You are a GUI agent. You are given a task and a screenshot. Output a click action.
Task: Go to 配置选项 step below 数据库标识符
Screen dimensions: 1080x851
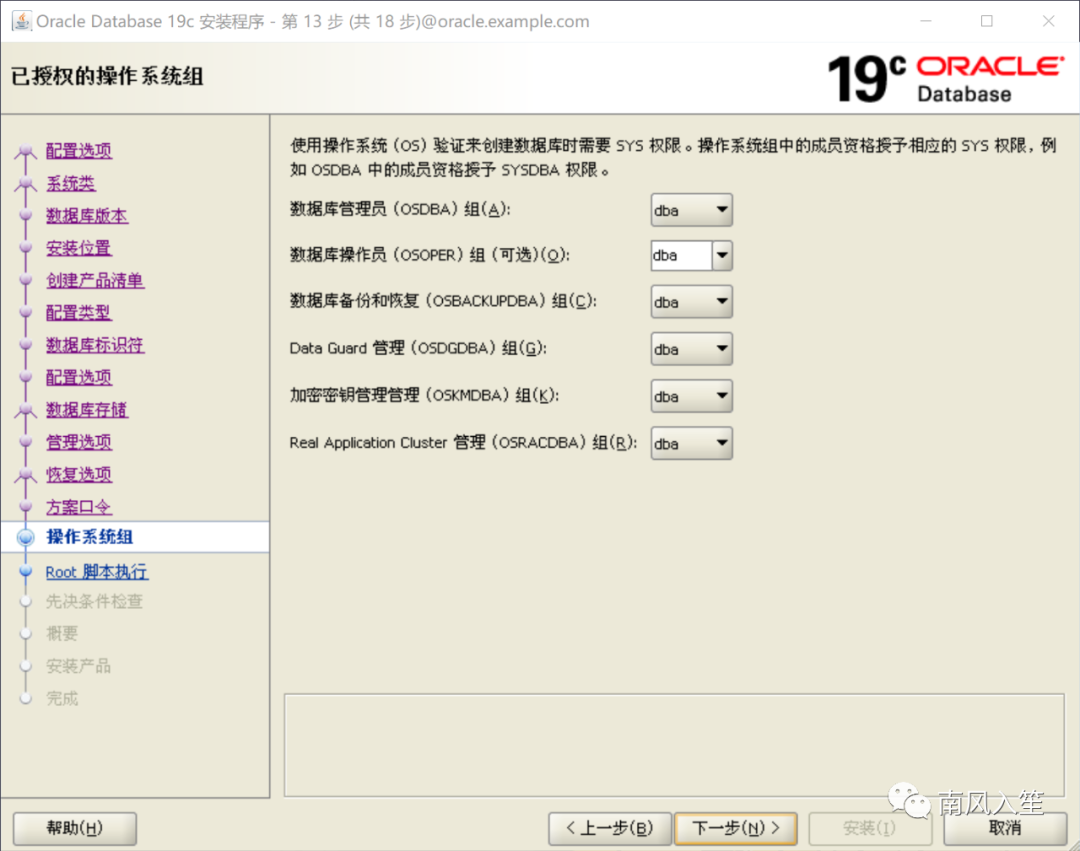pos(79,377)
